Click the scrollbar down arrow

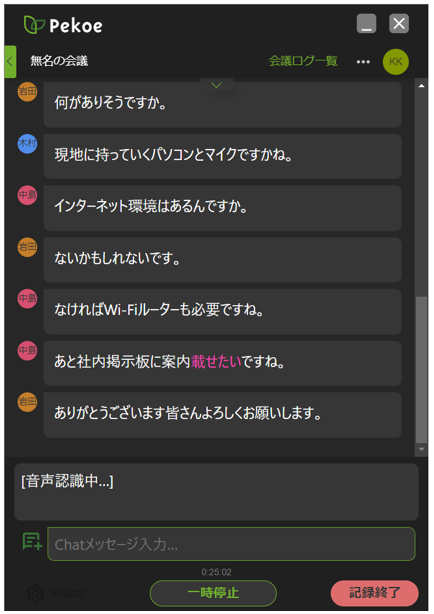coord(421,449)
